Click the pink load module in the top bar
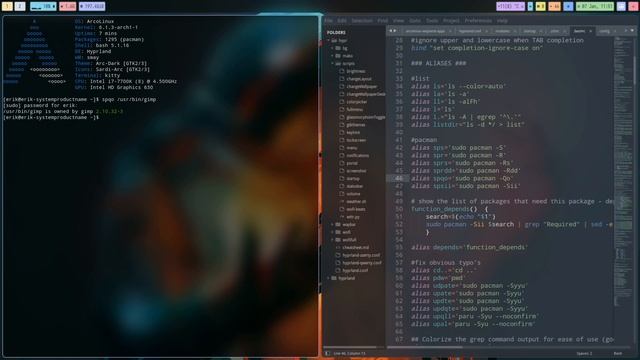 coord(67,6)
